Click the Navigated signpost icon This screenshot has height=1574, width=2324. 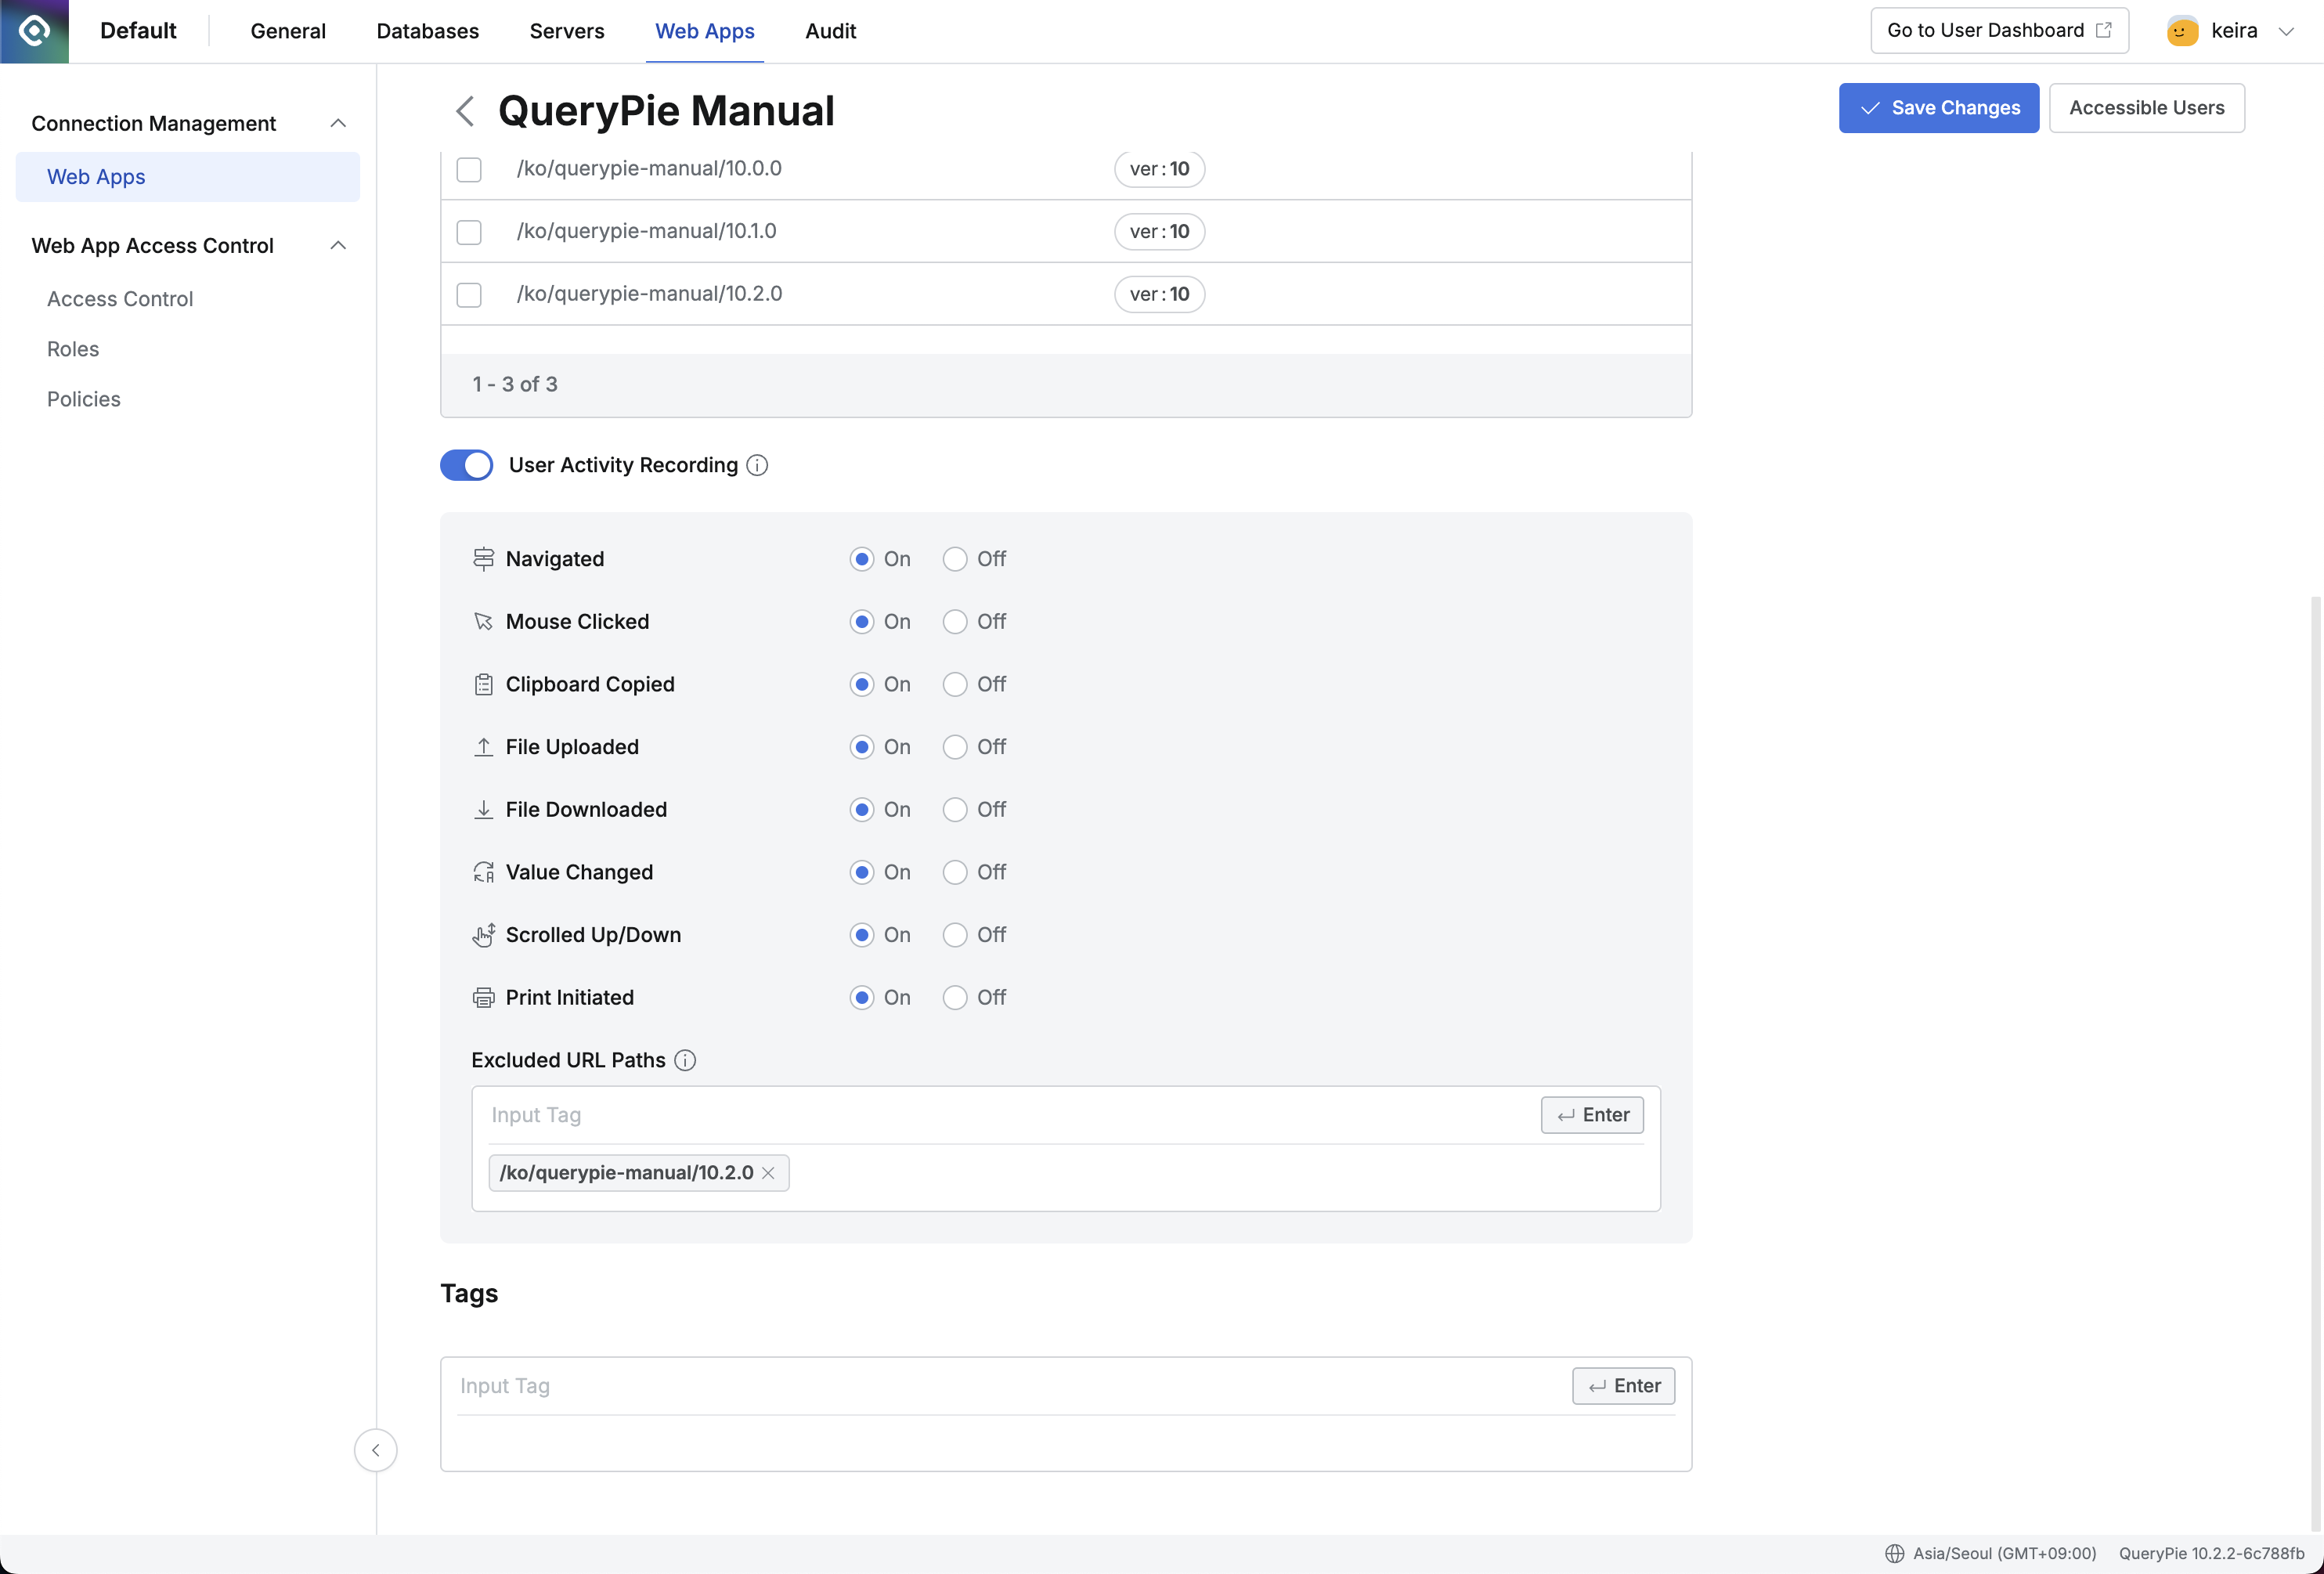[483, 559]
